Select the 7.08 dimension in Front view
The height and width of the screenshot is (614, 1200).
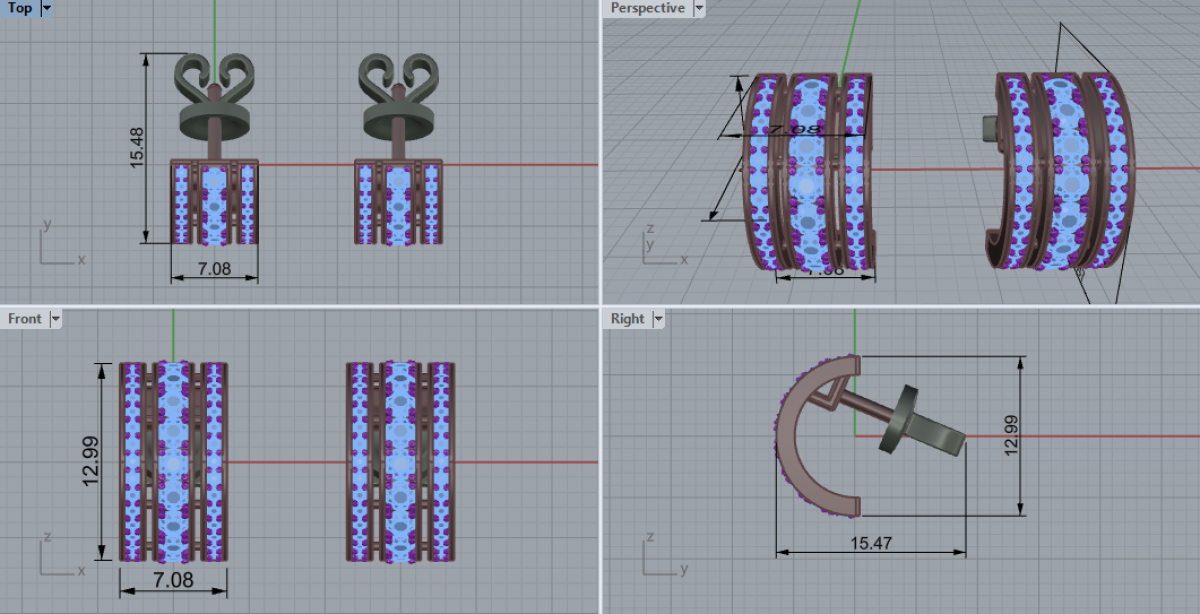click(x=172, y=580)
